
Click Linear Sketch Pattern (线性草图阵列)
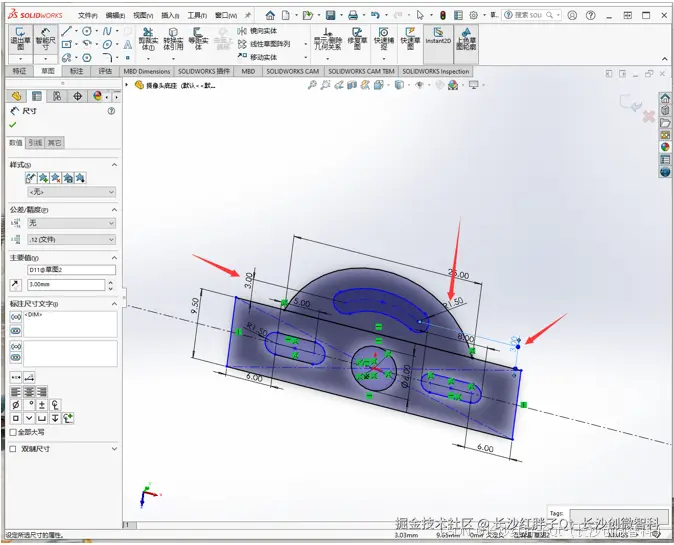[264, 44]
